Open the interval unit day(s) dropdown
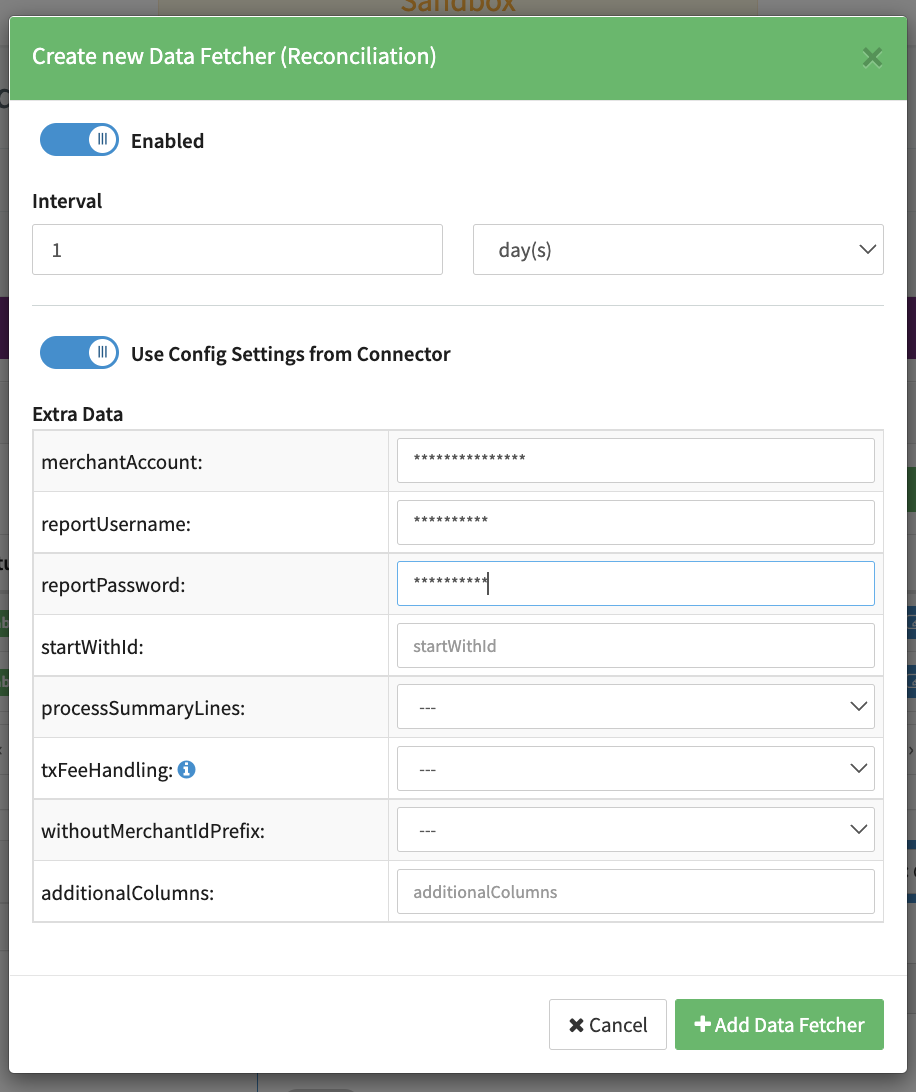This screenshot has width=916, height=1092. tap(677, 250)
